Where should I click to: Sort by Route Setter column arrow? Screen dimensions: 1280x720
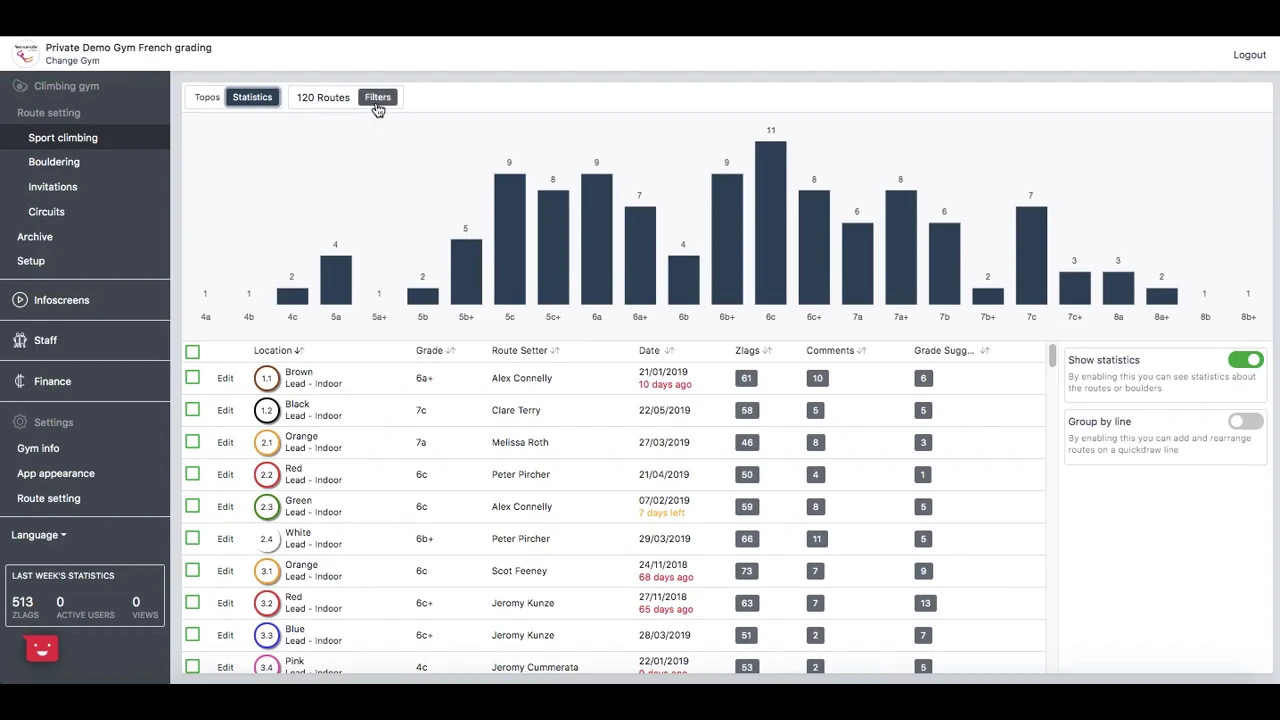tap(555, 351)
